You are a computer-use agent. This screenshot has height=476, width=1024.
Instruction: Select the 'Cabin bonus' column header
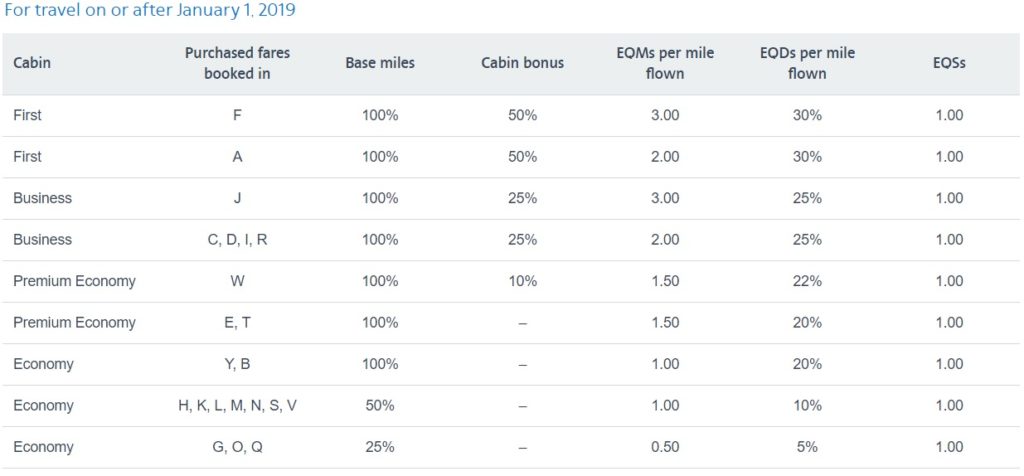pos(522,63)
